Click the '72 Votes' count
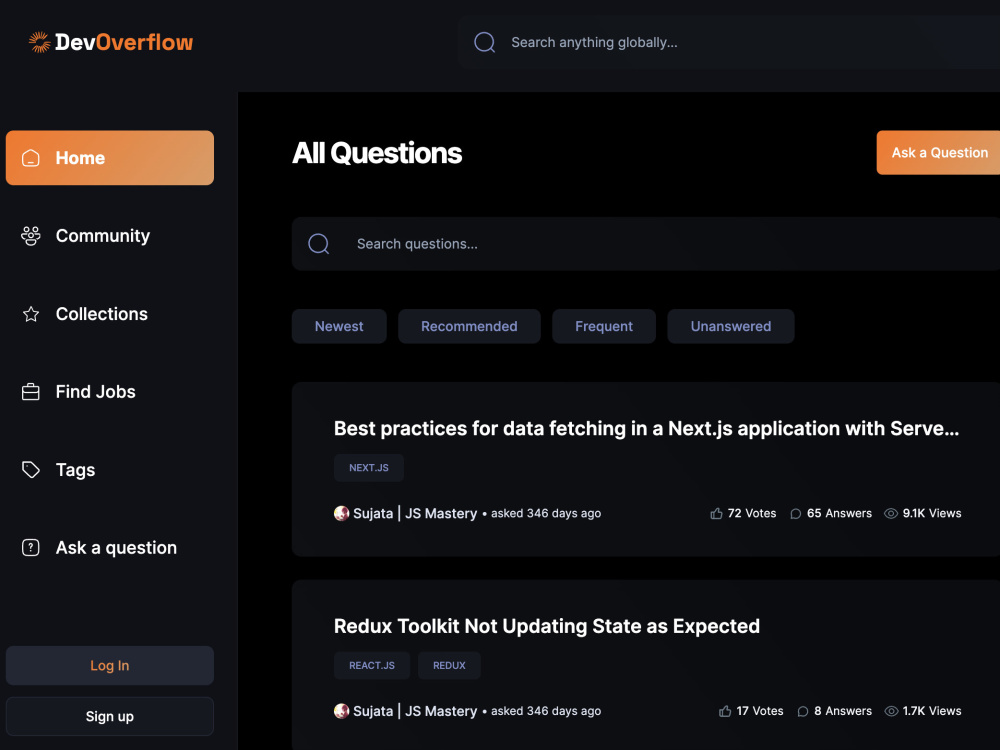This screenshot has width=1000, height=750. click(x=752, y=513)
